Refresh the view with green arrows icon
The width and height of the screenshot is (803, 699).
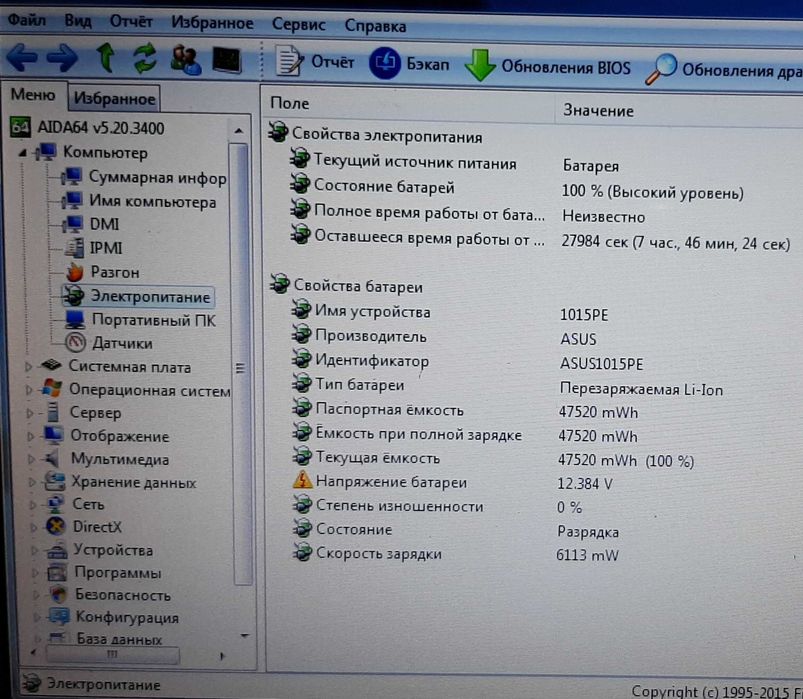click(145, 58)
